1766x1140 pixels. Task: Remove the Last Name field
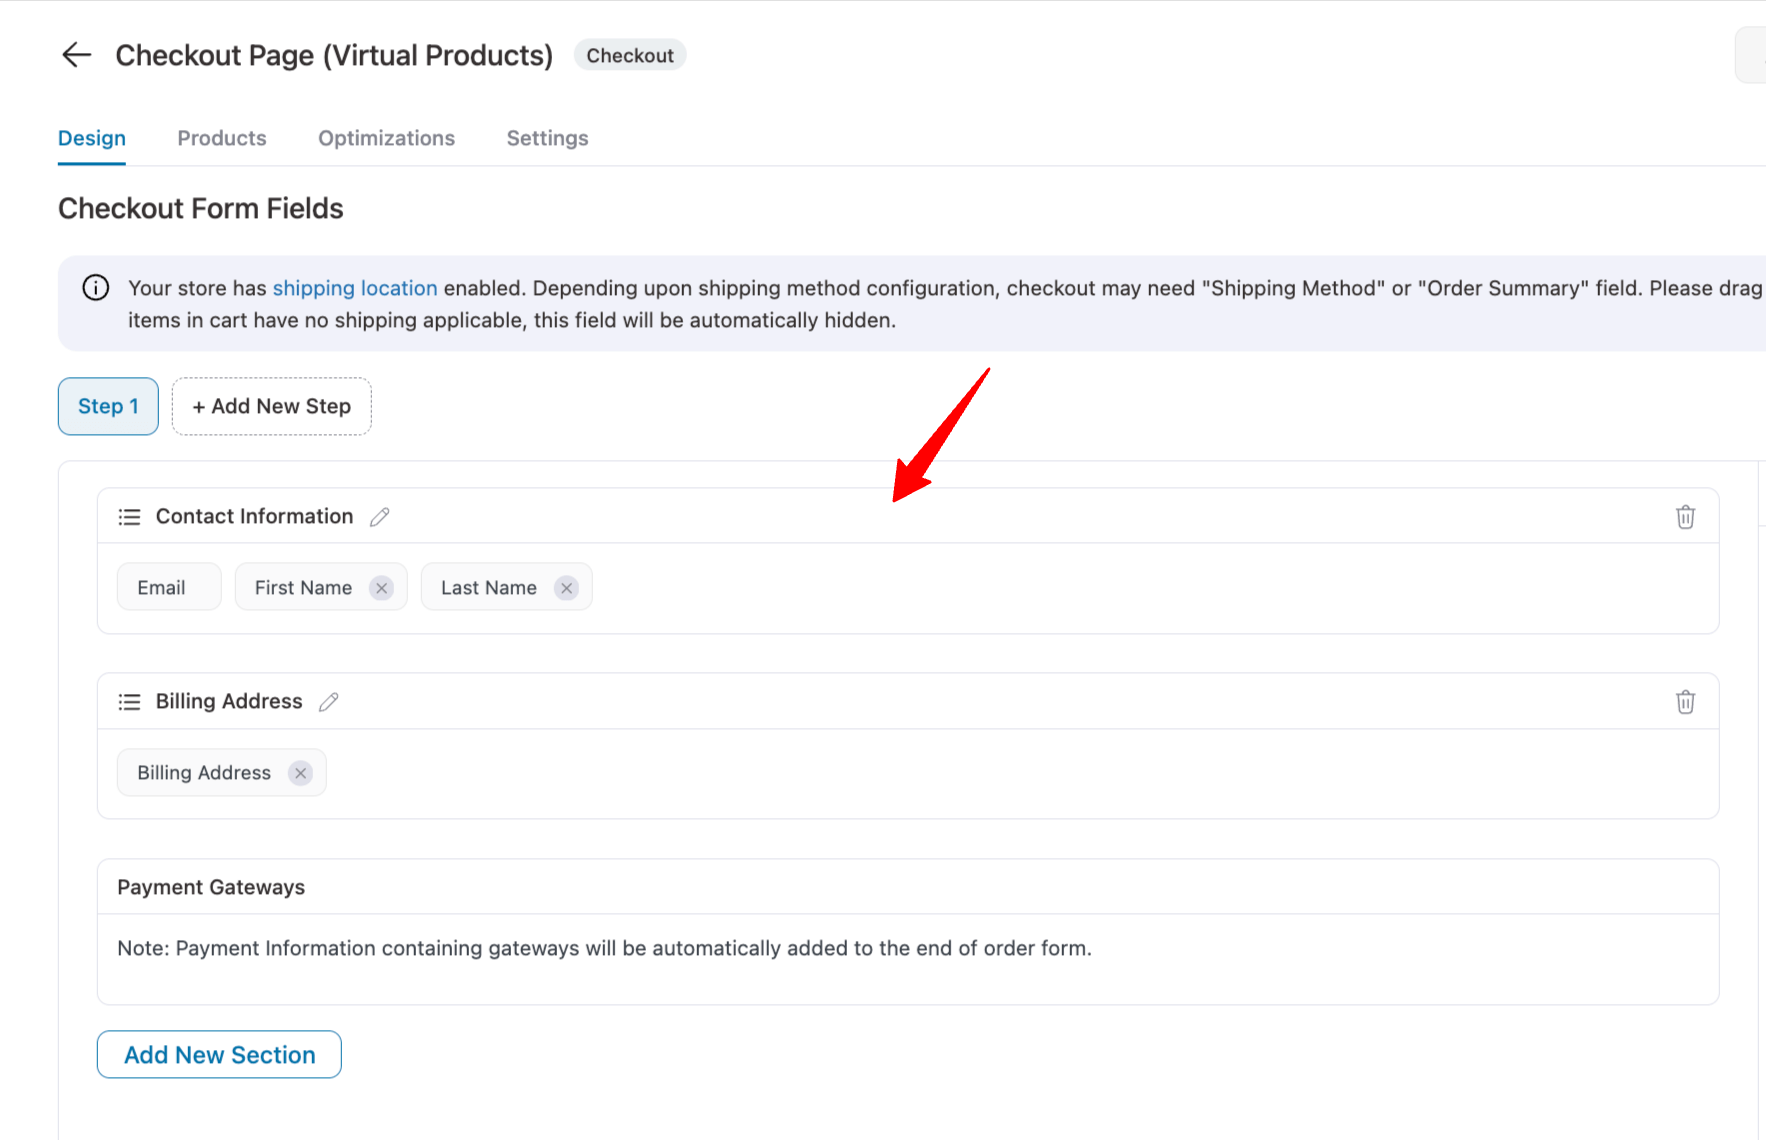coord(566,588)
